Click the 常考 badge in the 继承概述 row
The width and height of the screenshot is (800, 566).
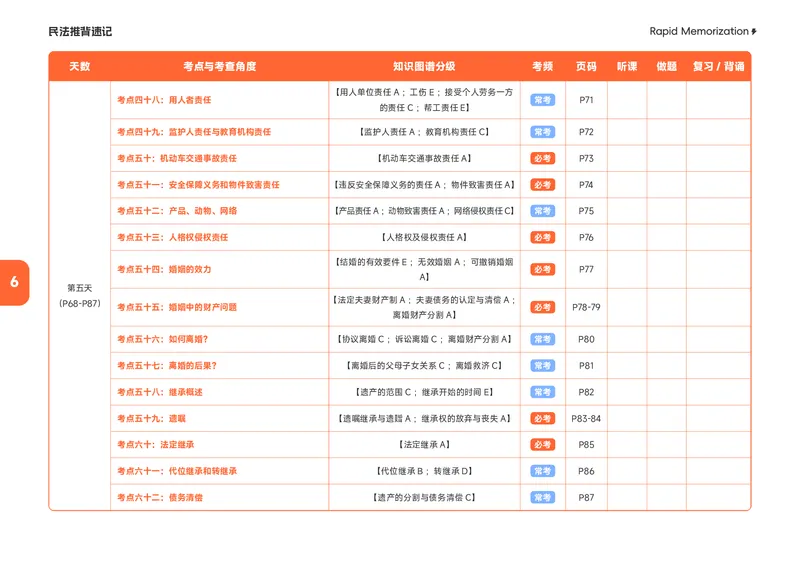pos(542,392)
